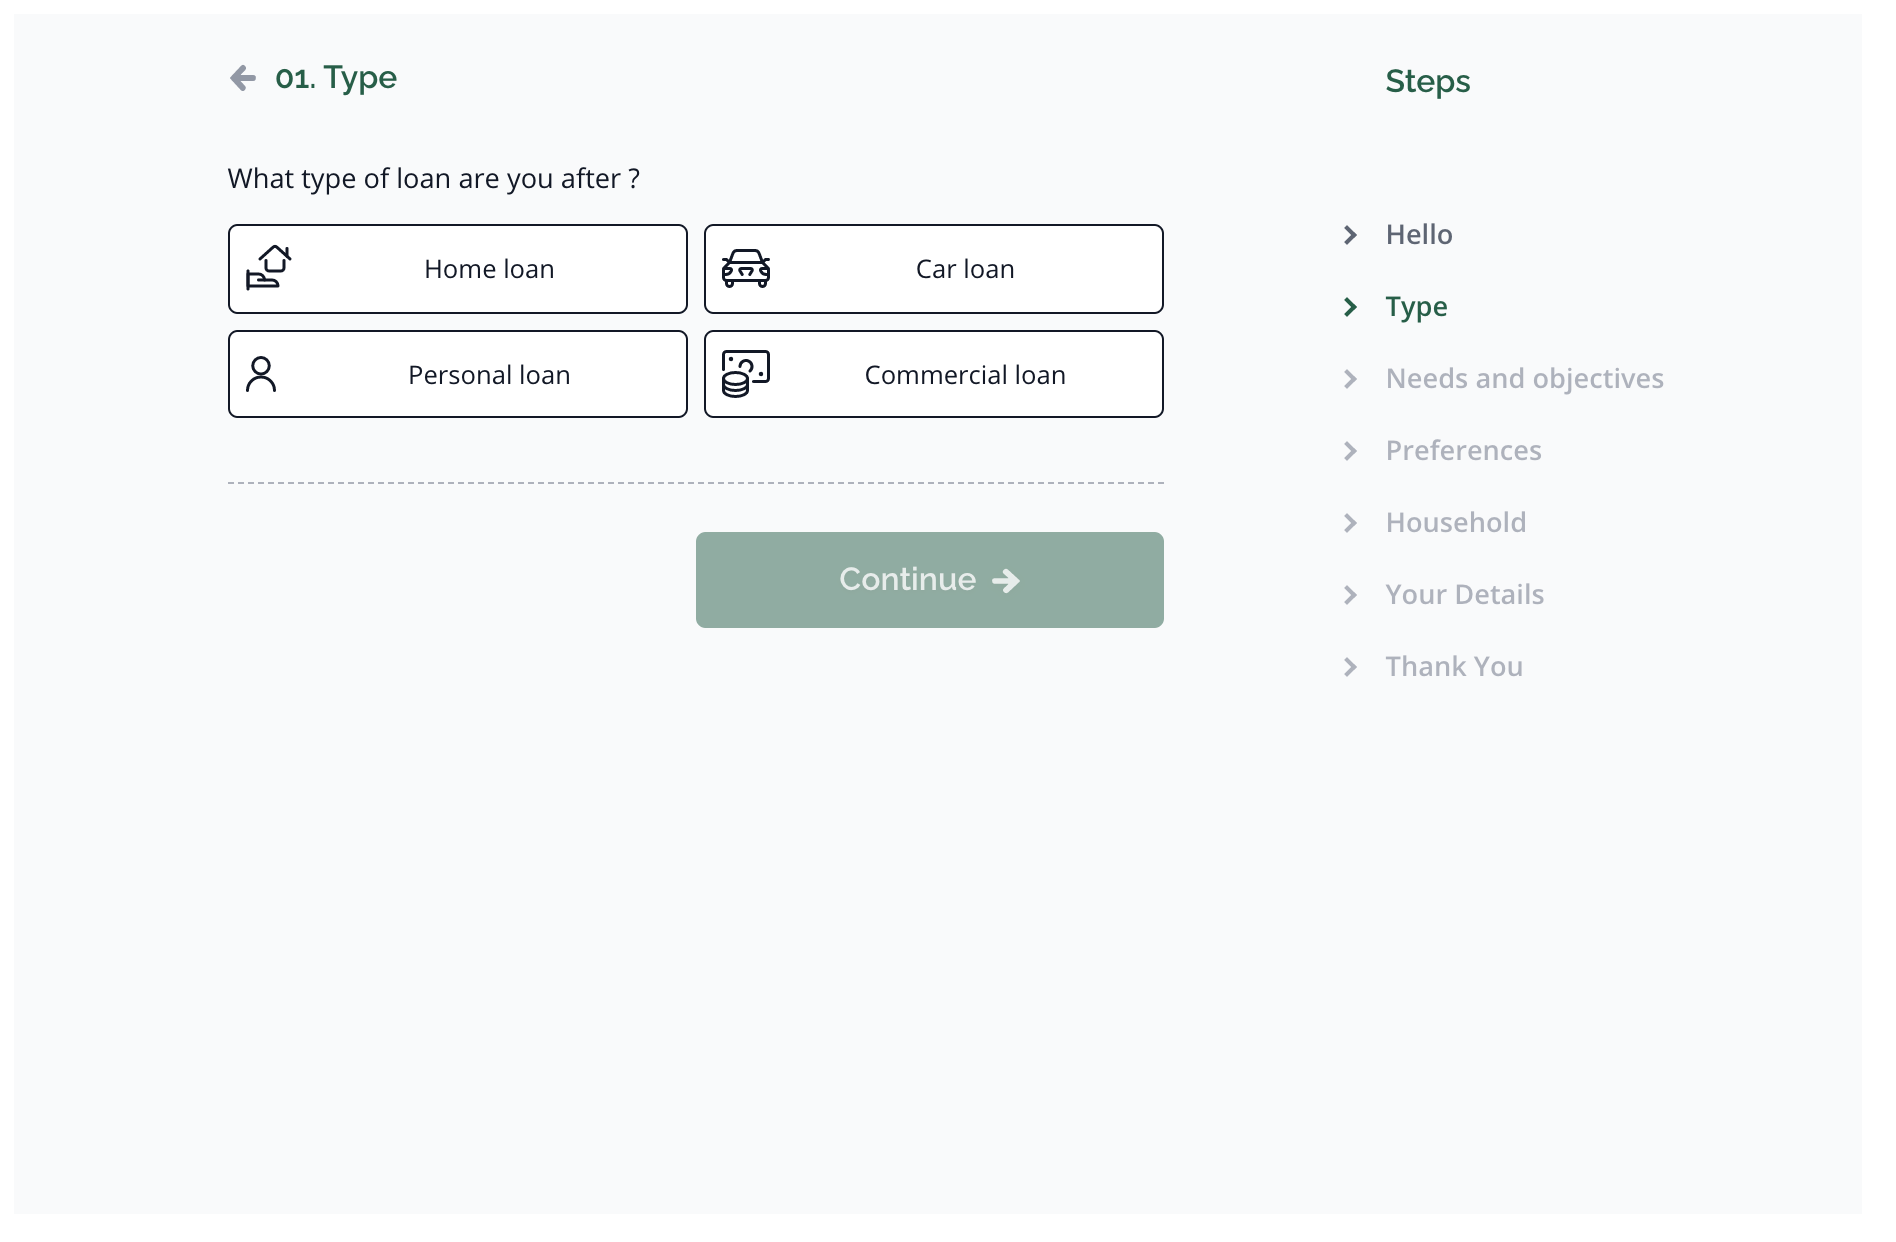Click the Steps sidebar heading
Viewport: 1896px width, 1242px height.
tap(1427, 82)
